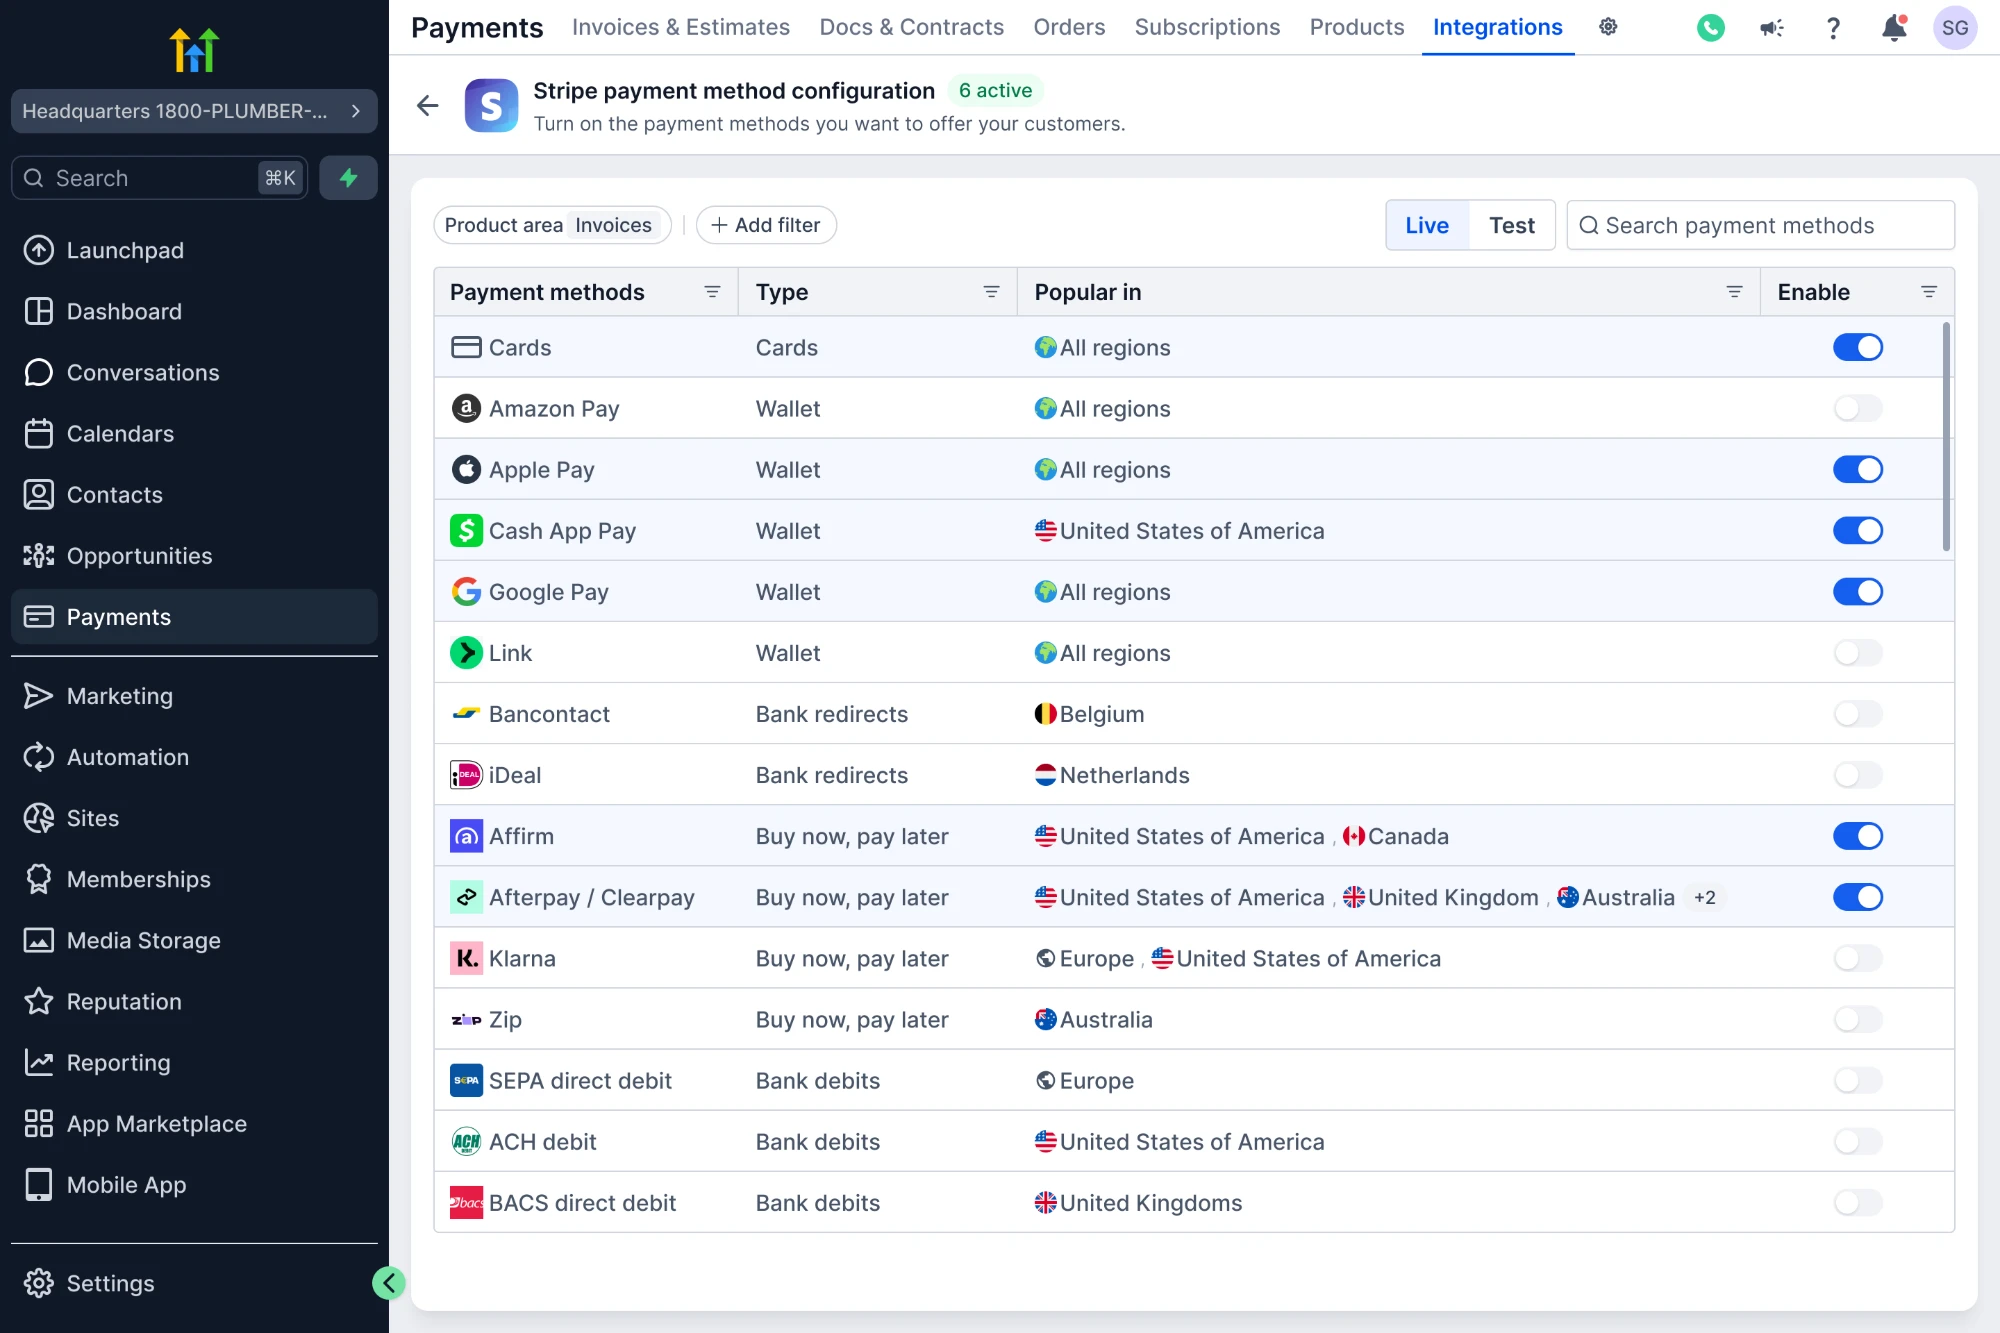
Task: Open the help question mark icon
Action: (x=1833, y=28)
